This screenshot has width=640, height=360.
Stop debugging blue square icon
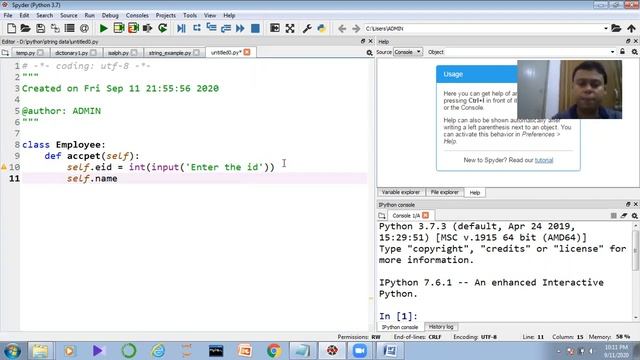tap(255, 28)
